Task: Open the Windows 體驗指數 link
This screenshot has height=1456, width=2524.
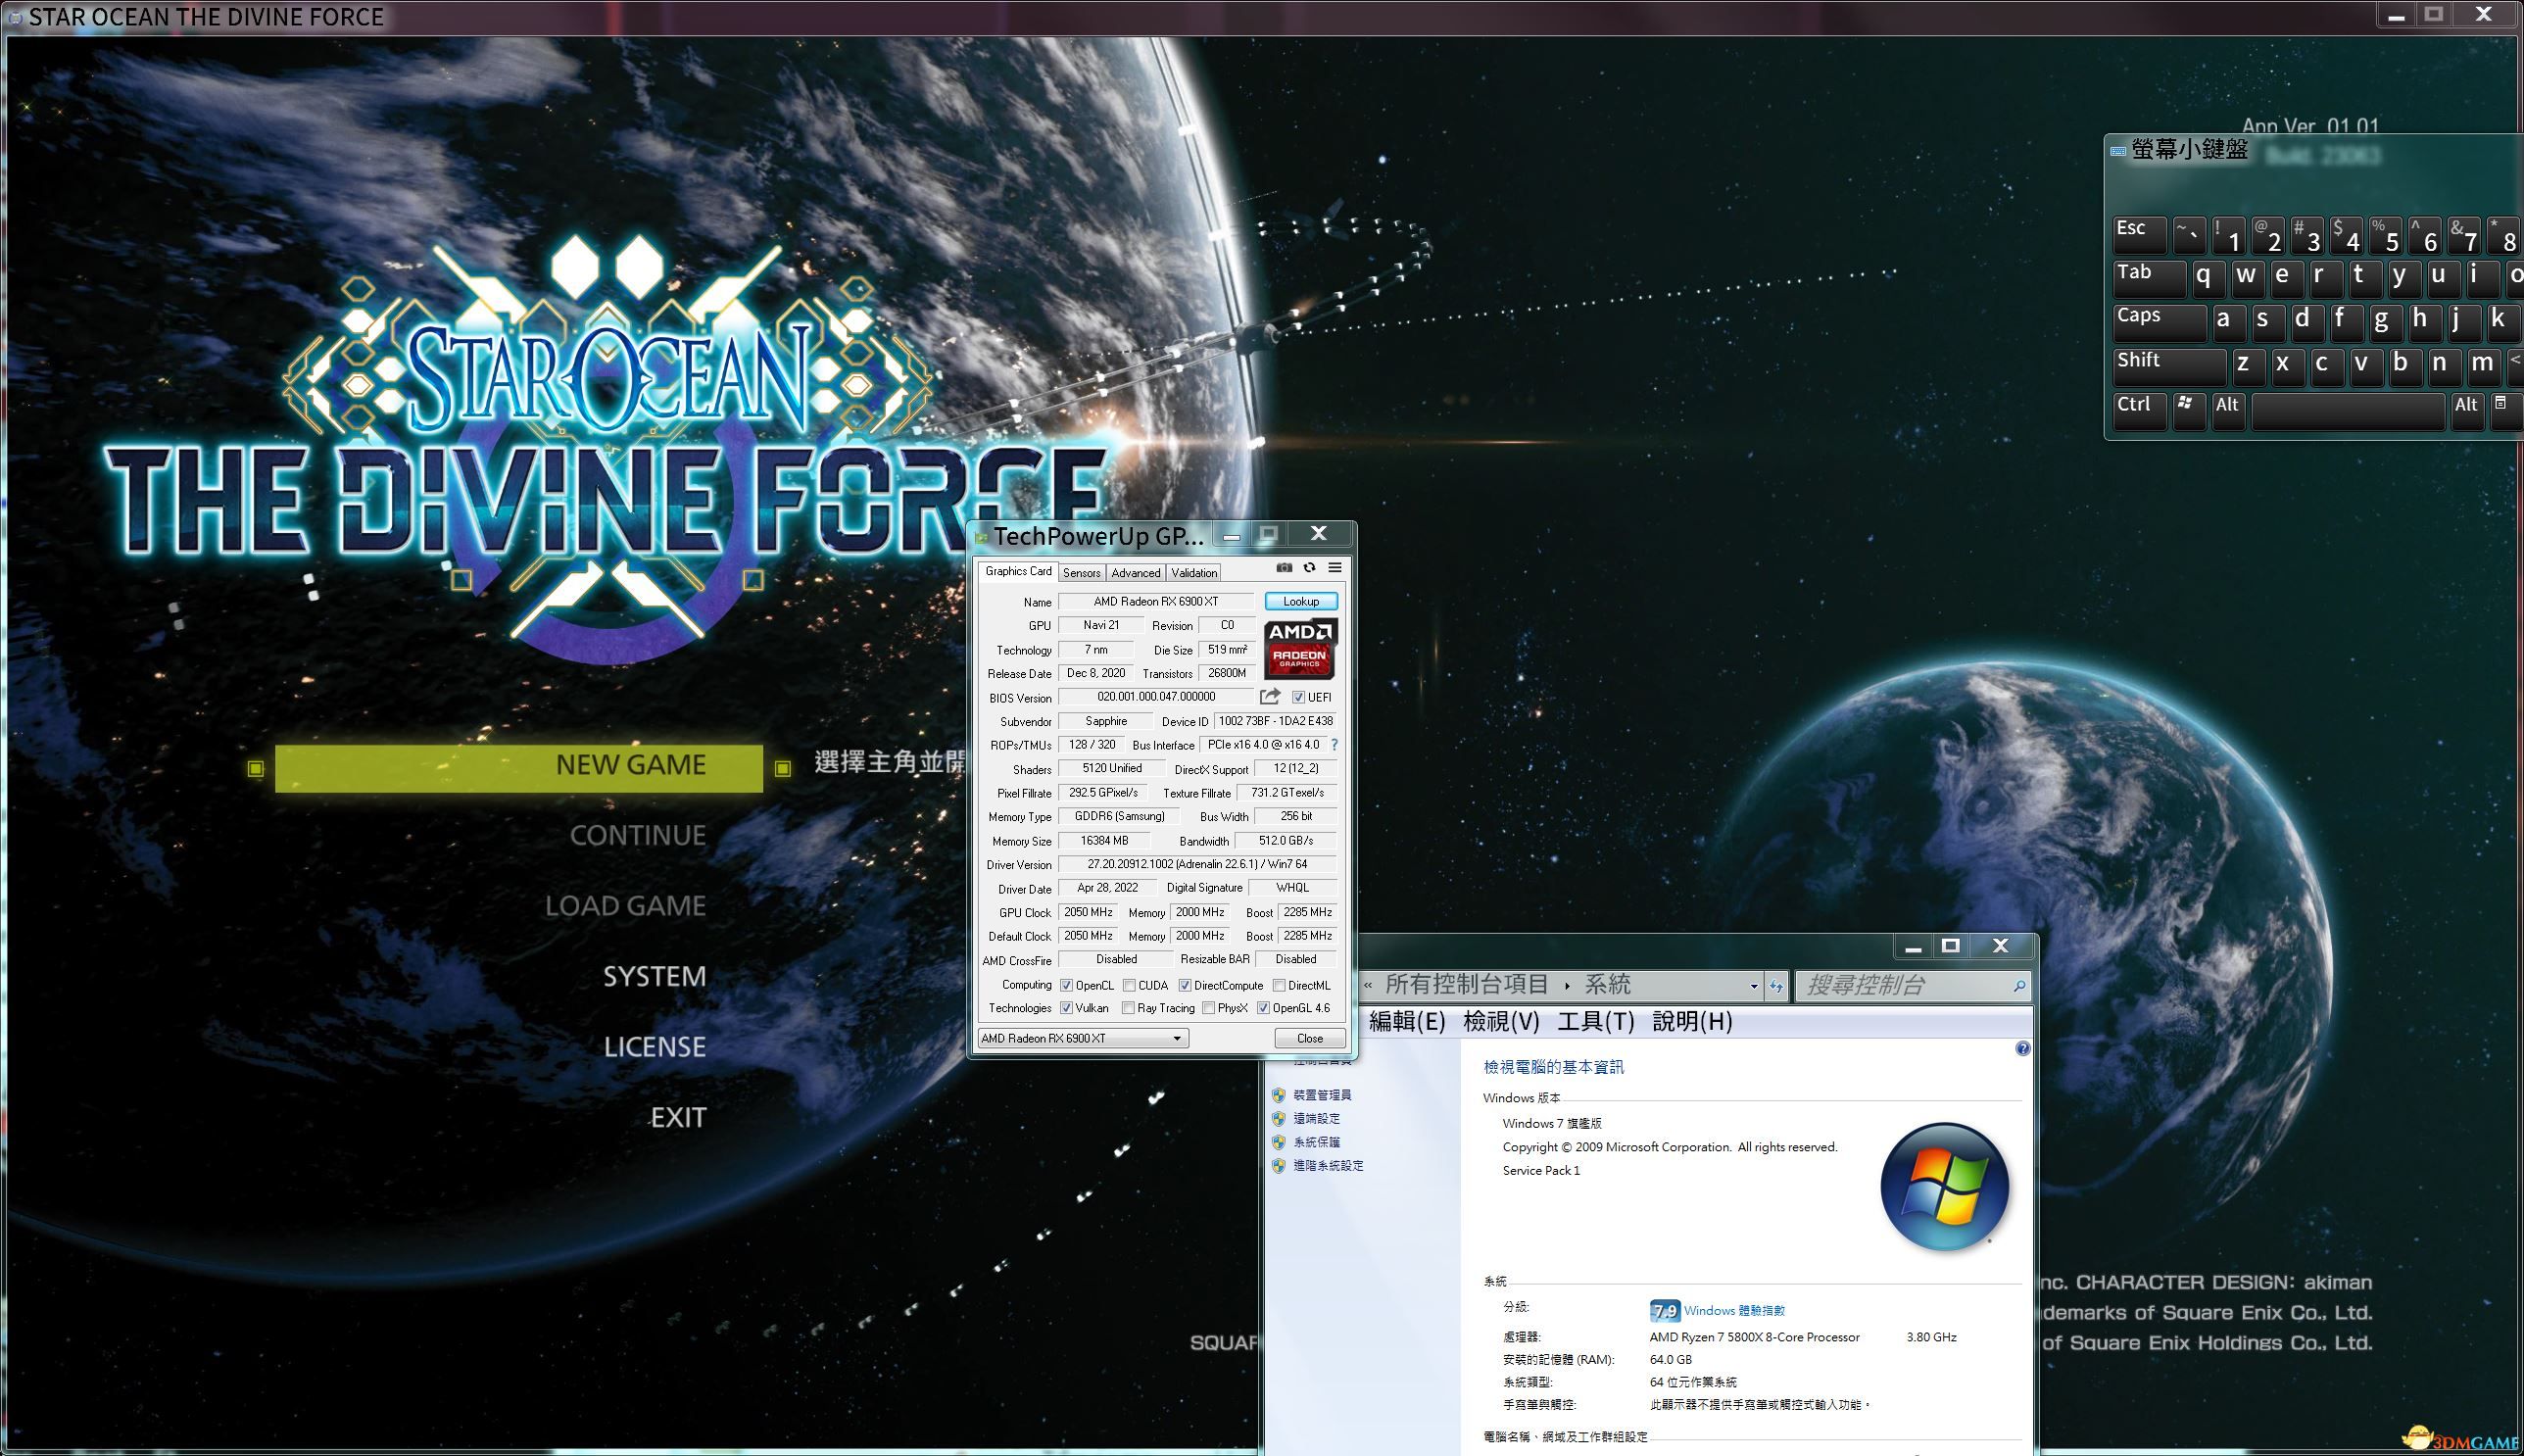Action: click(1734, 1310)
